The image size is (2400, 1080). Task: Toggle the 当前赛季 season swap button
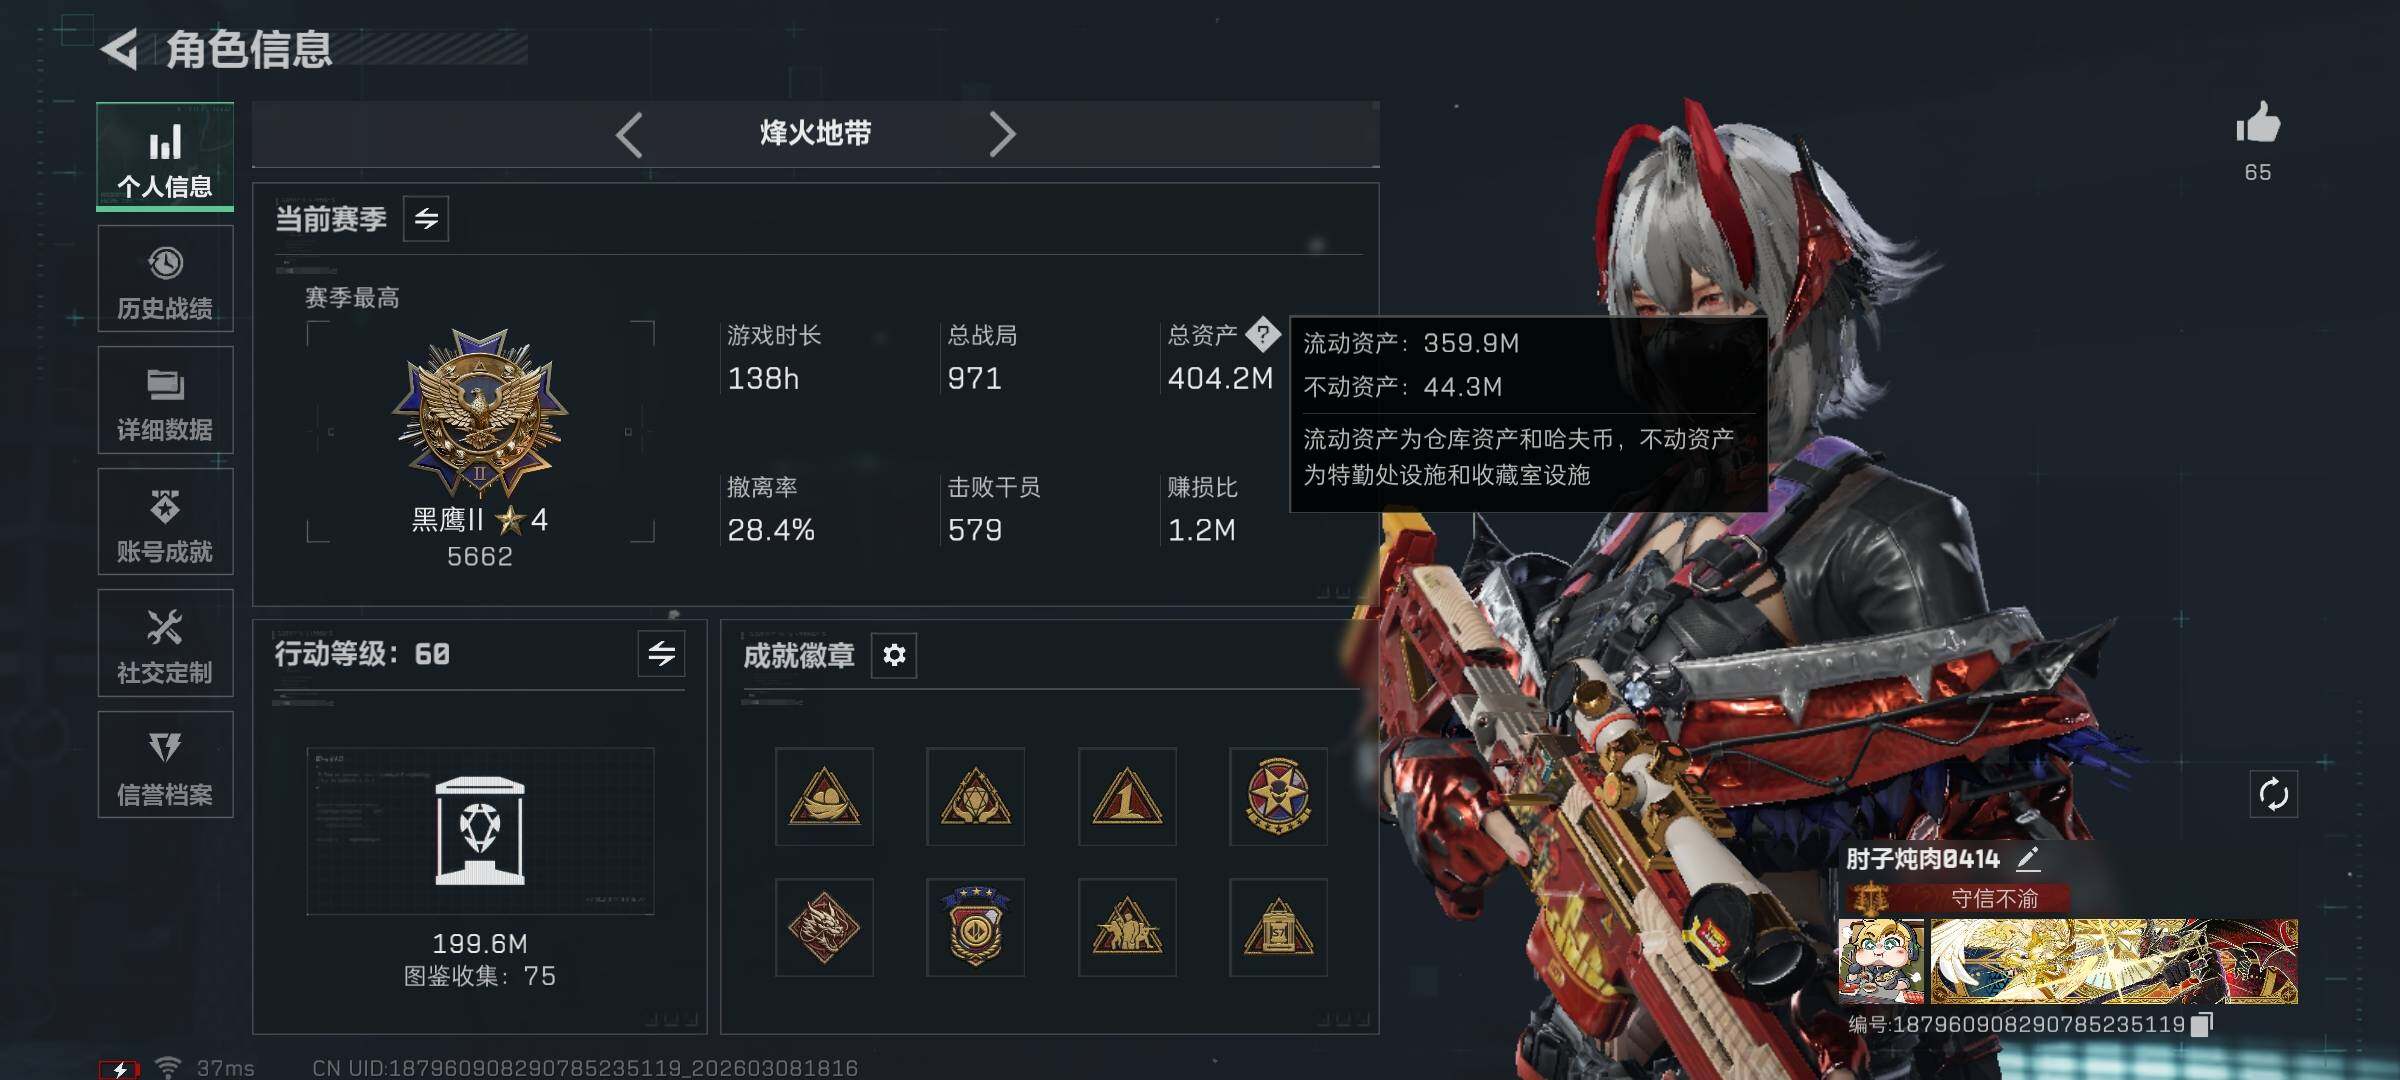pyautogui.click(x=426, y=219)
